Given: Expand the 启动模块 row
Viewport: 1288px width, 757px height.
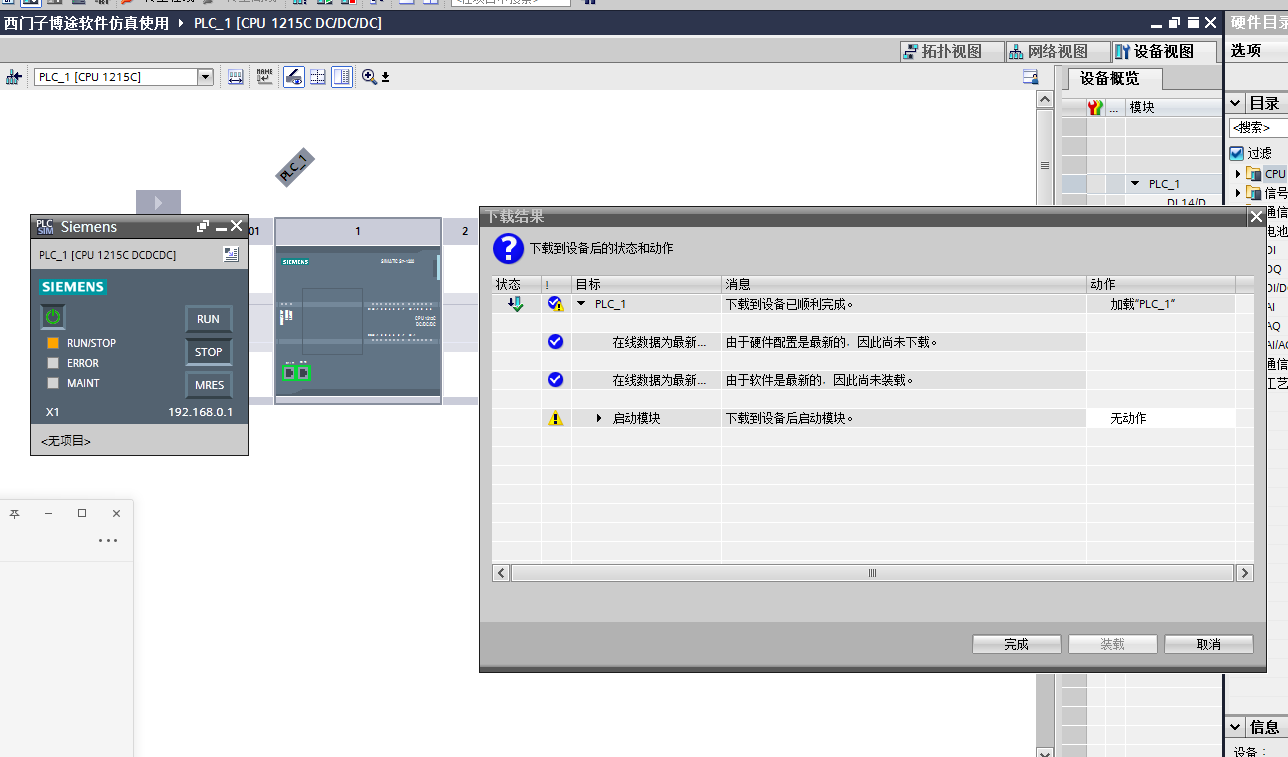Looking at the screenshot, I should 599,418.
